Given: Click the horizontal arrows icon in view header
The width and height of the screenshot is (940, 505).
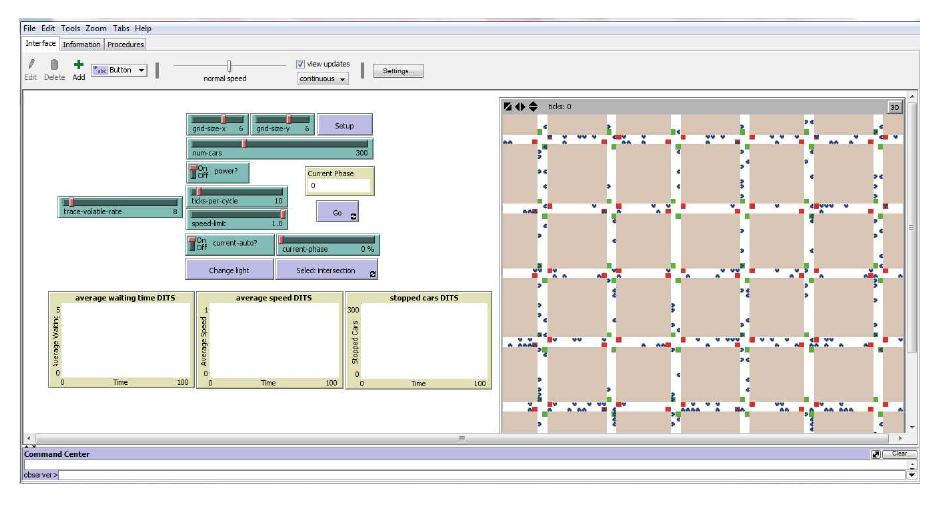Looking at the screenshot, I should (x=520, y=107).
